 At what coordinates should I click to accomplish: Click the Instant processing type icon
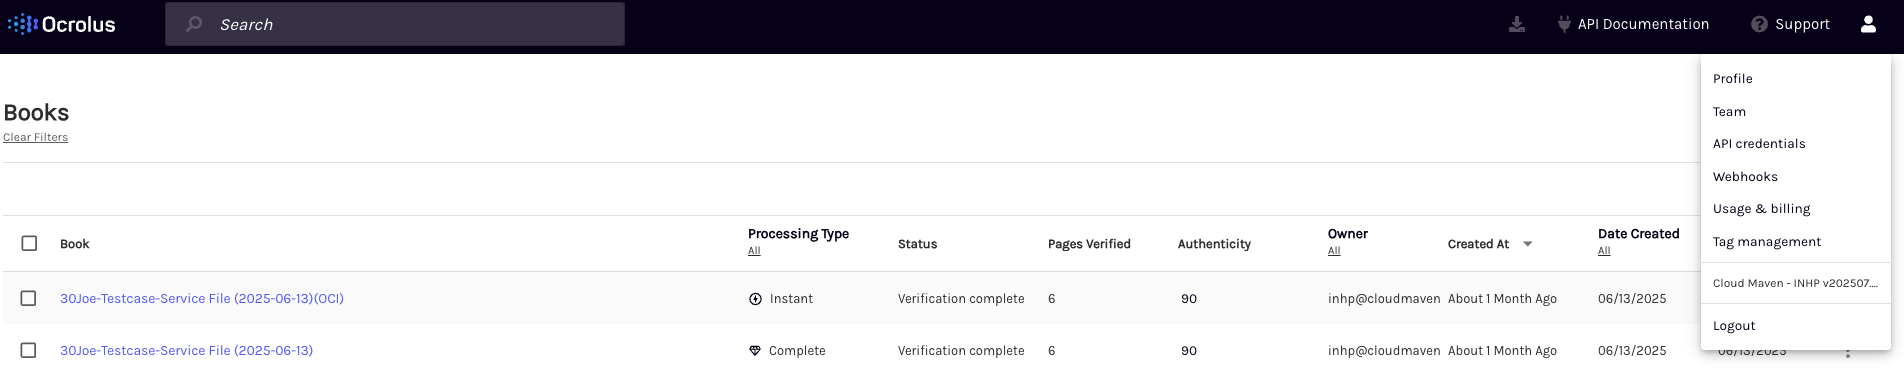click(x=755, y=299)
